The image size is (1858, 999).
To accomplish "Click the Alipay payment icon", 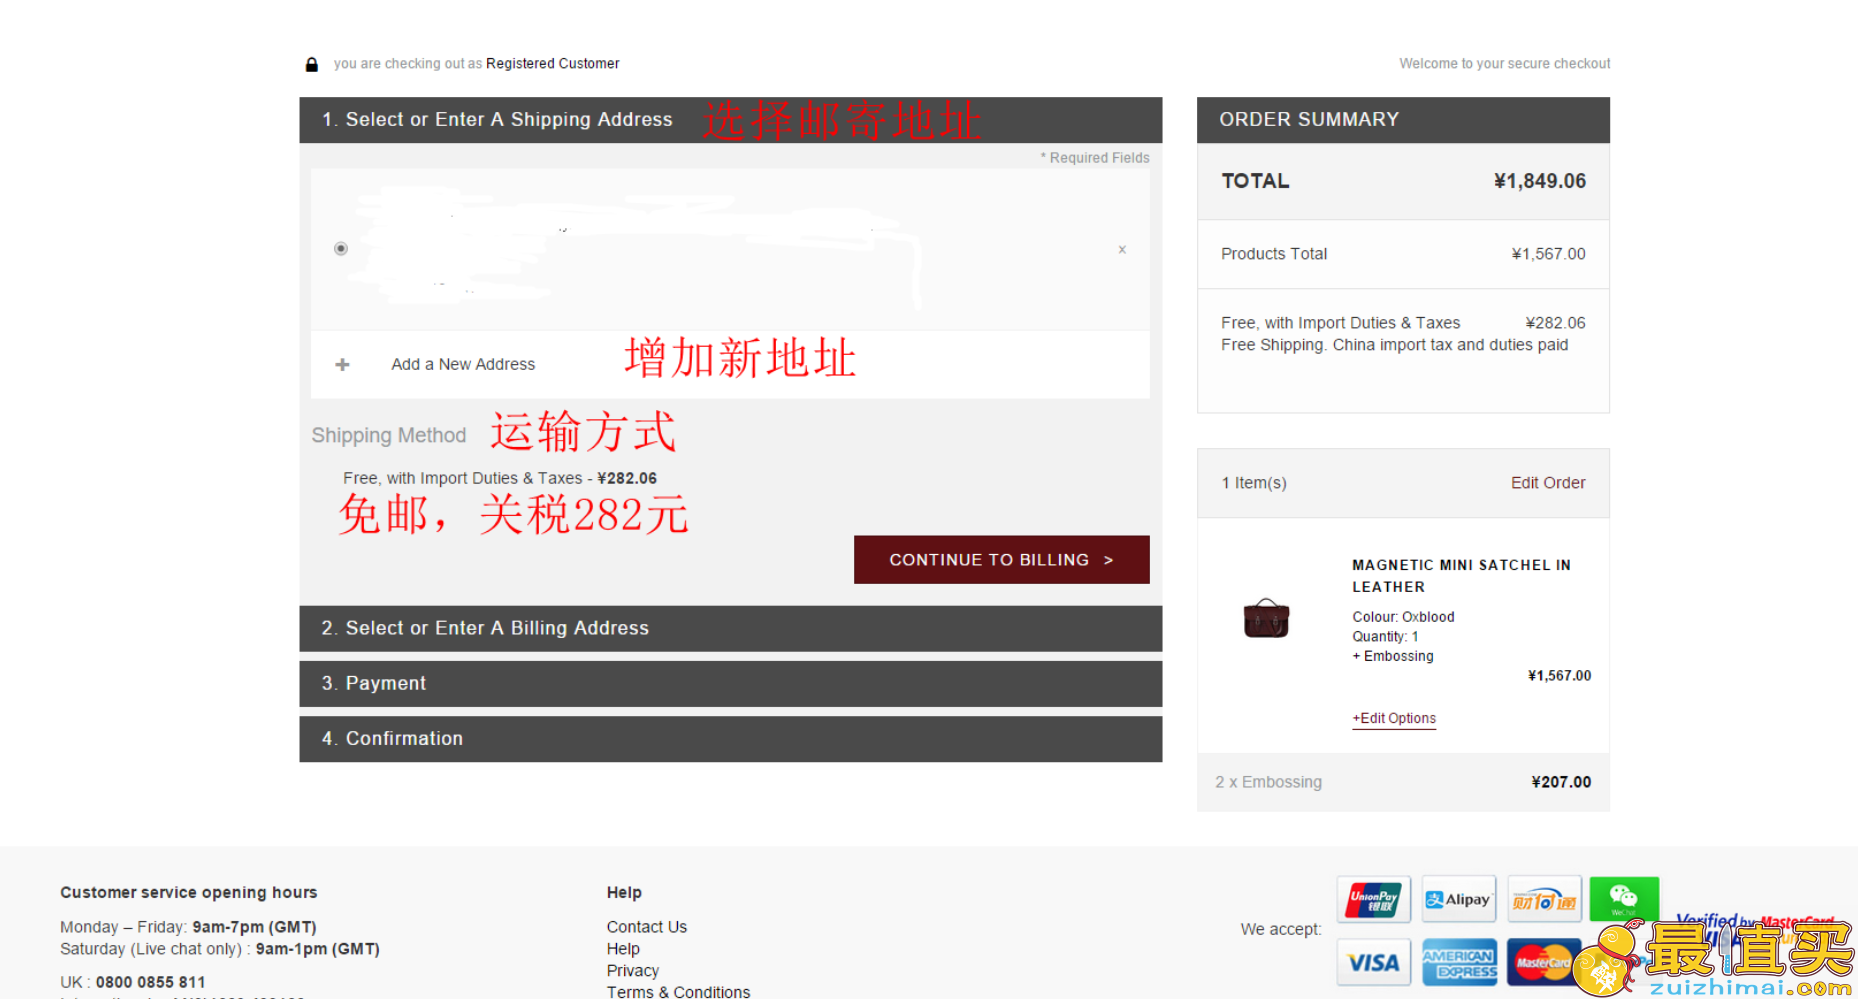I will pos(1459,900).
